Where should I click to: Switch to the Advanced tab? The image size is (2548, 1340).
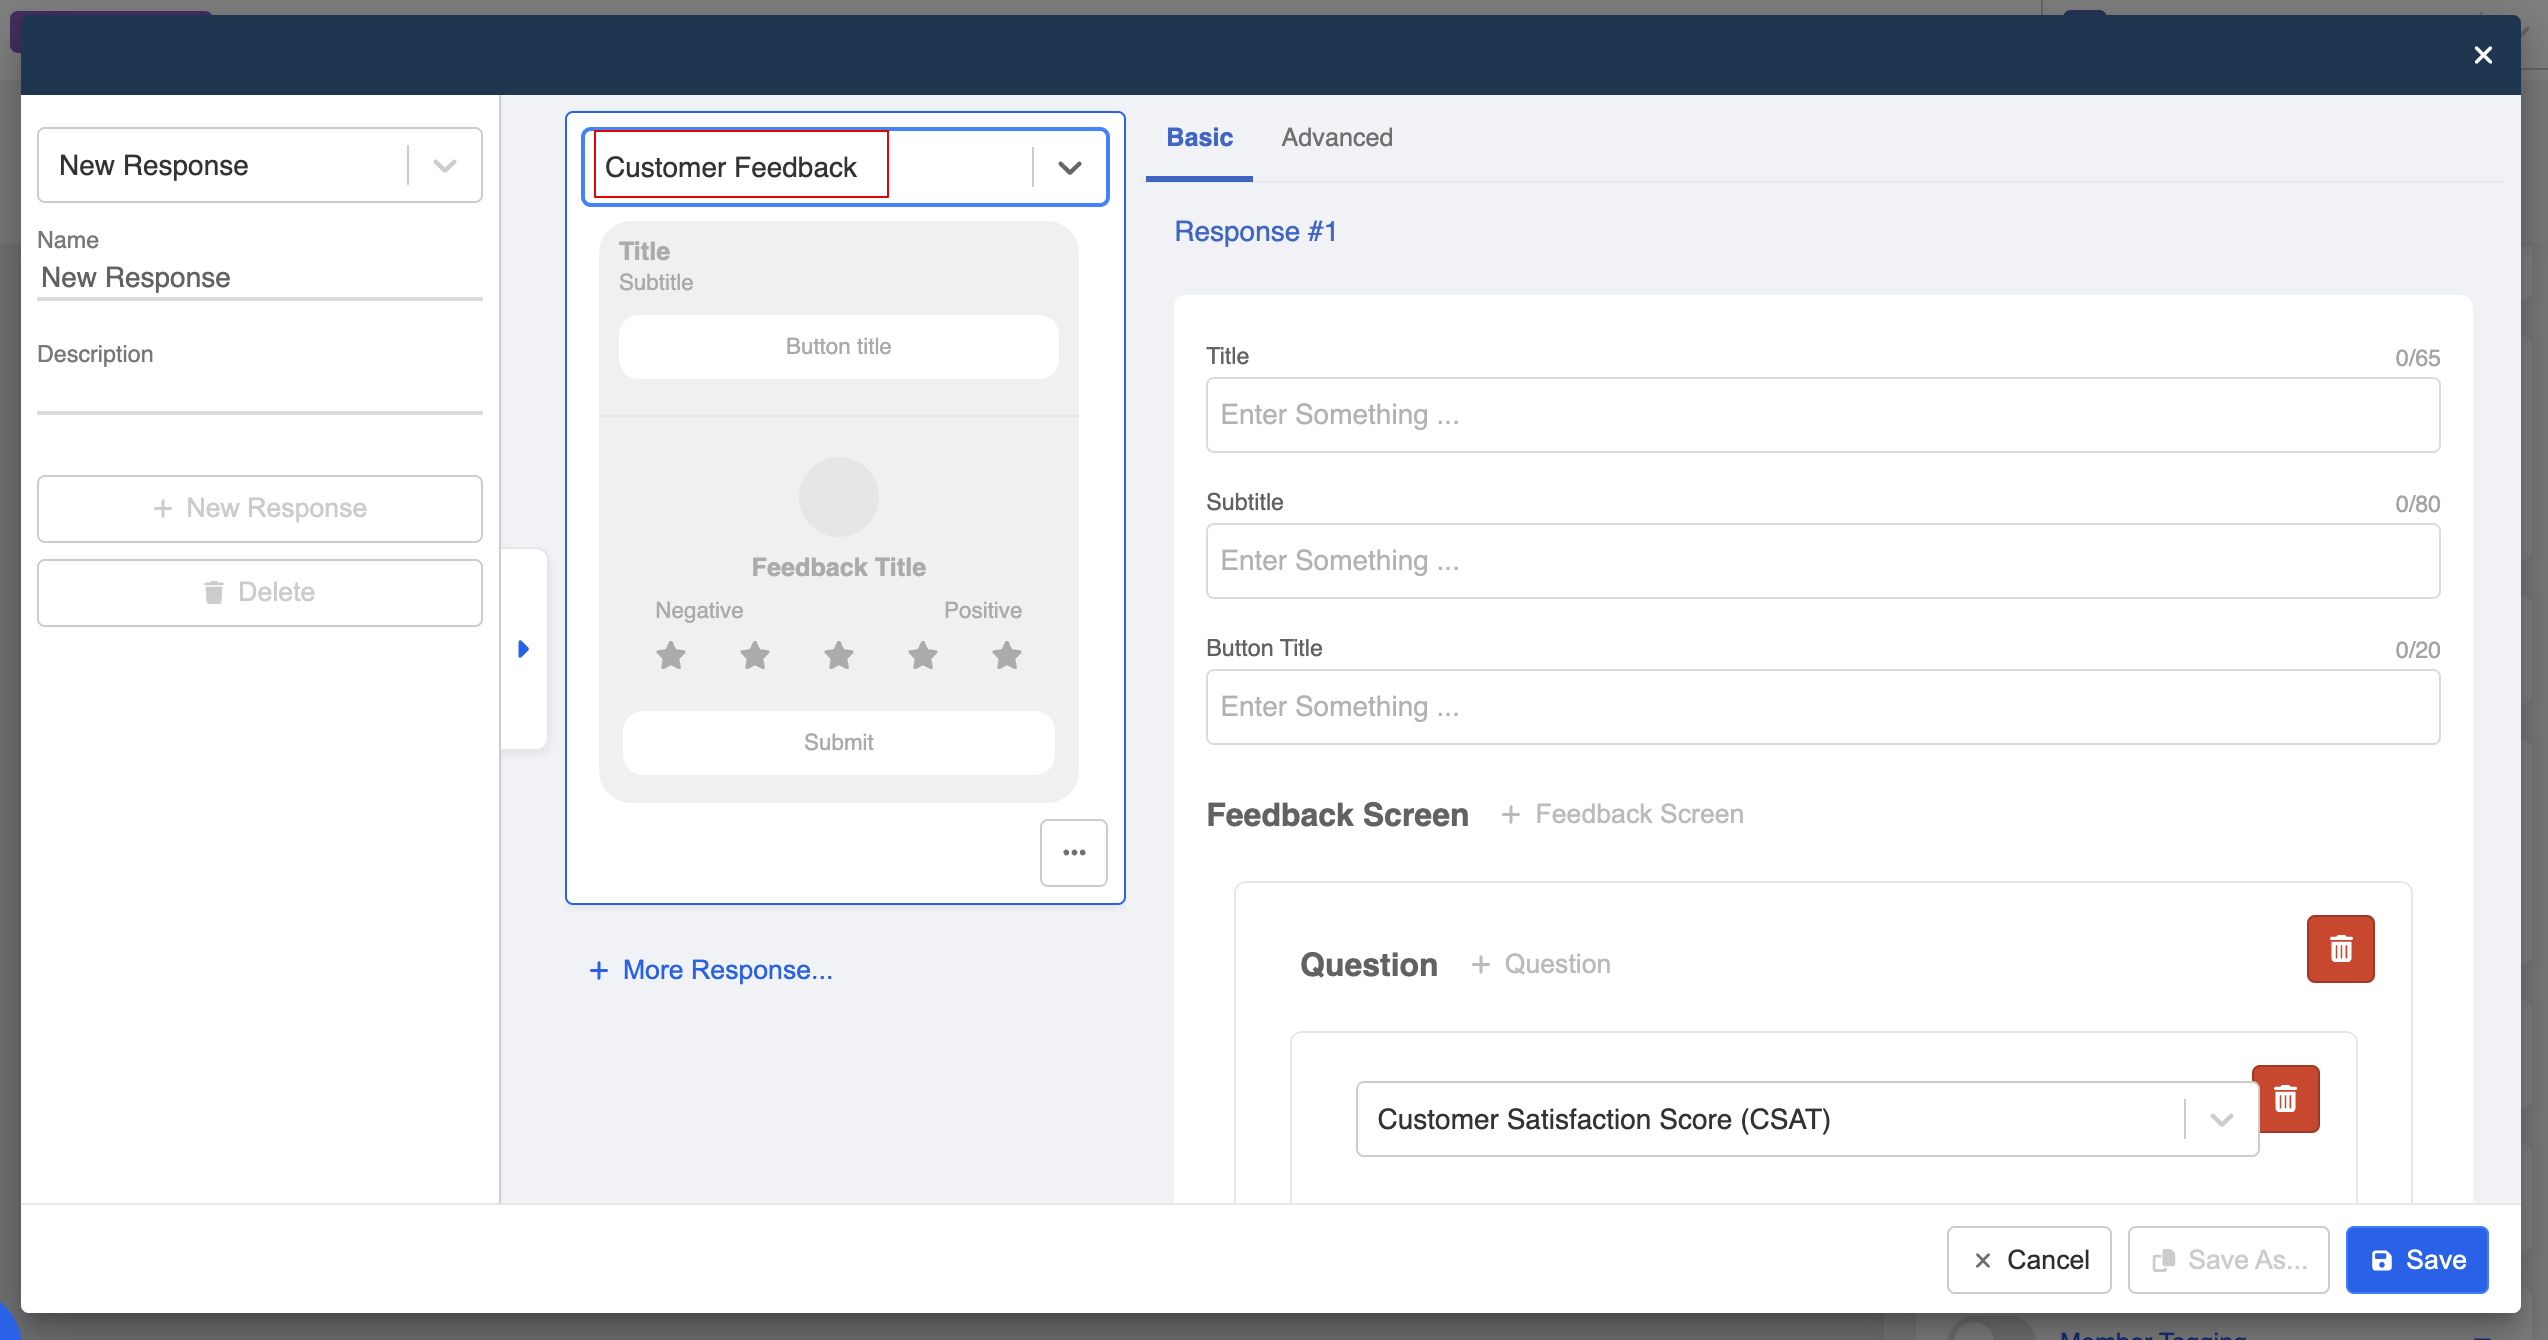1337,138
